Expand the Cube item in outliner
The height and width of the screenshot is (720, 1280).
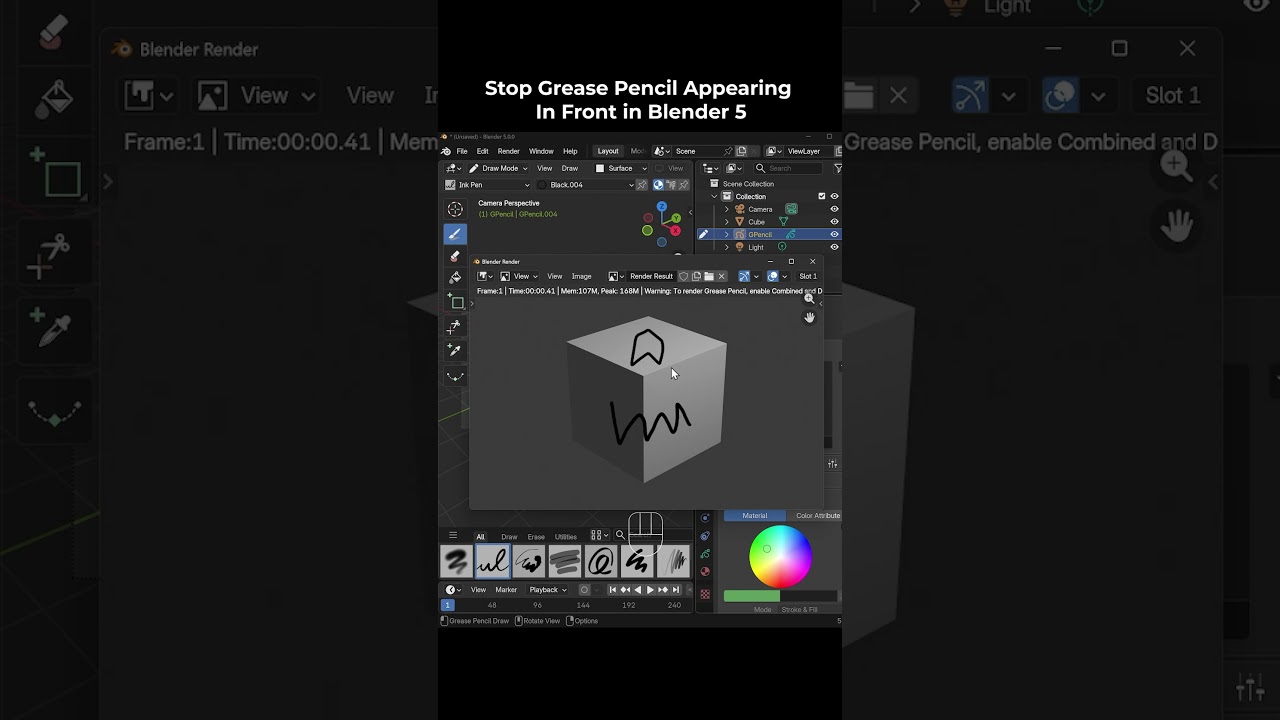pos(727,221)
